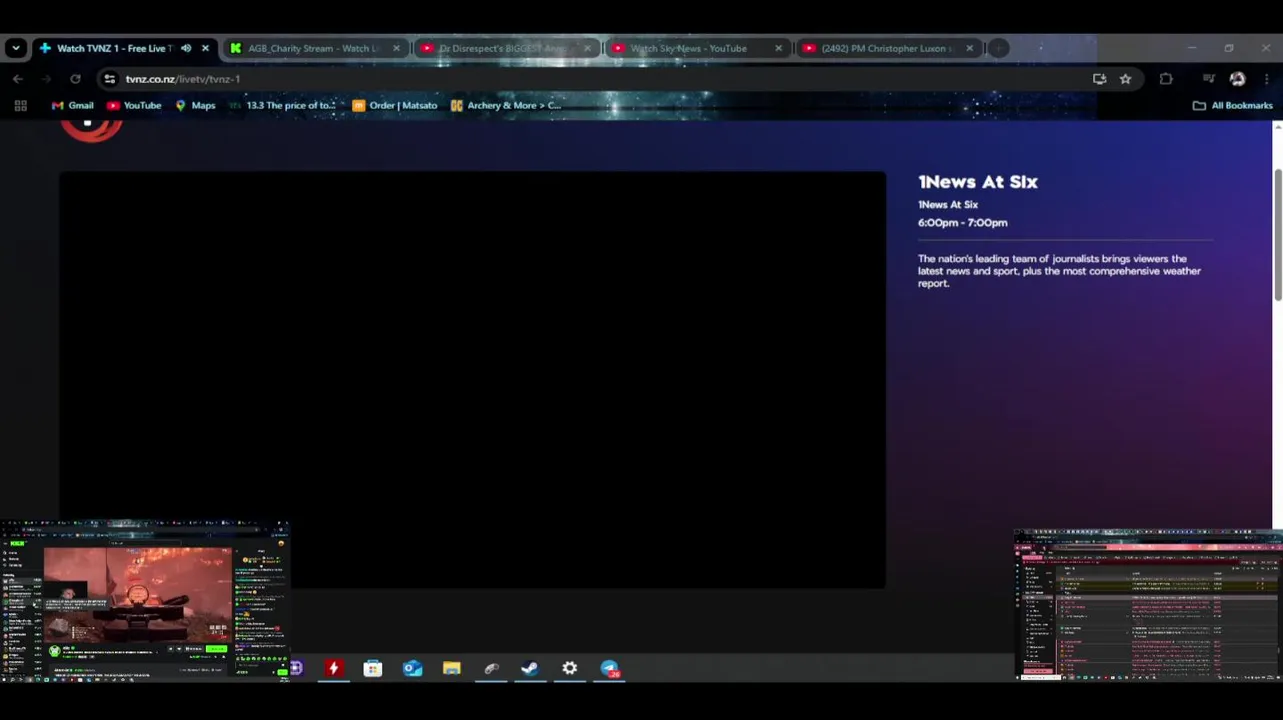Open the browser Extensions puzzle icon
Viewport: 1283px width, 720px height.
(1166, 79)
